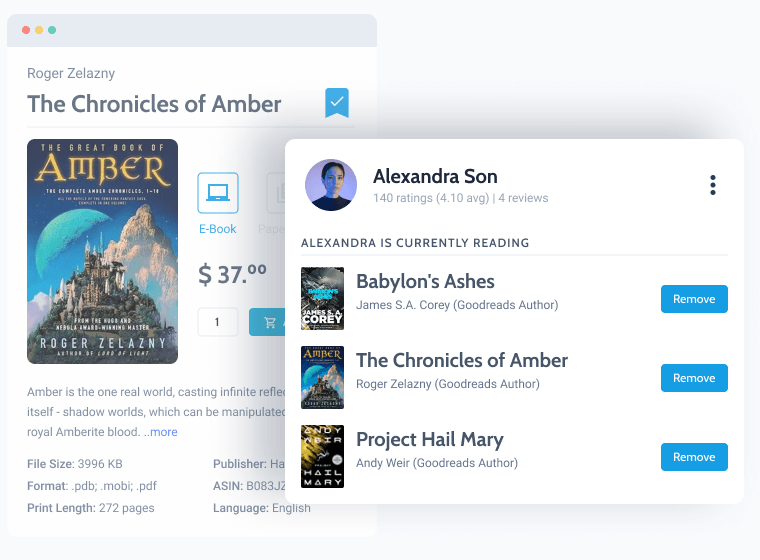The height and width of the screenshot is (560, 760).
Task: Click the Alexandra Son profile name
Action: tap(435, 176)
